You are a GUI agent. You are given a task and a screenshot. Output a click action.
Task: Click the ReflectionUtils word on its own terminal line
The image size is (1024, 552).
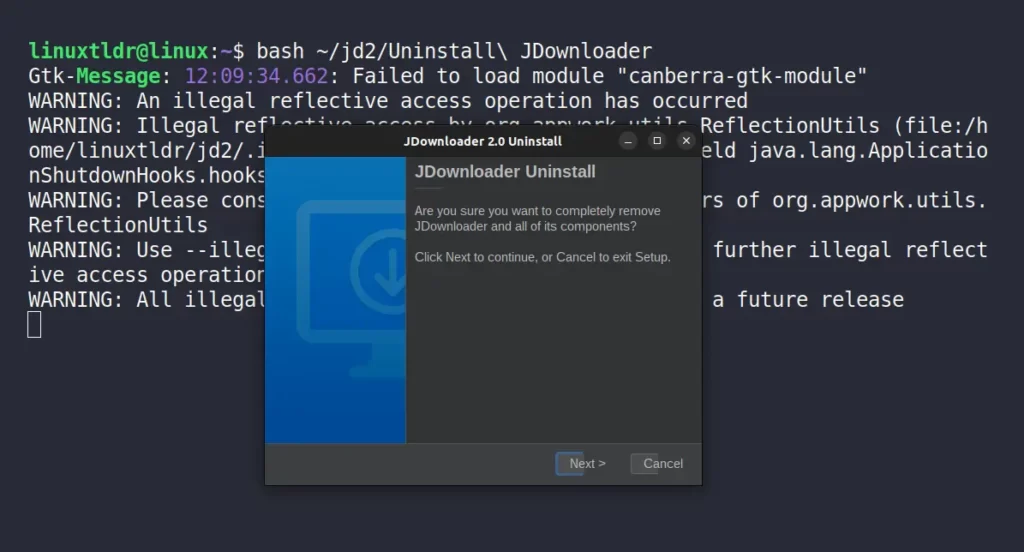coord(118,225)
